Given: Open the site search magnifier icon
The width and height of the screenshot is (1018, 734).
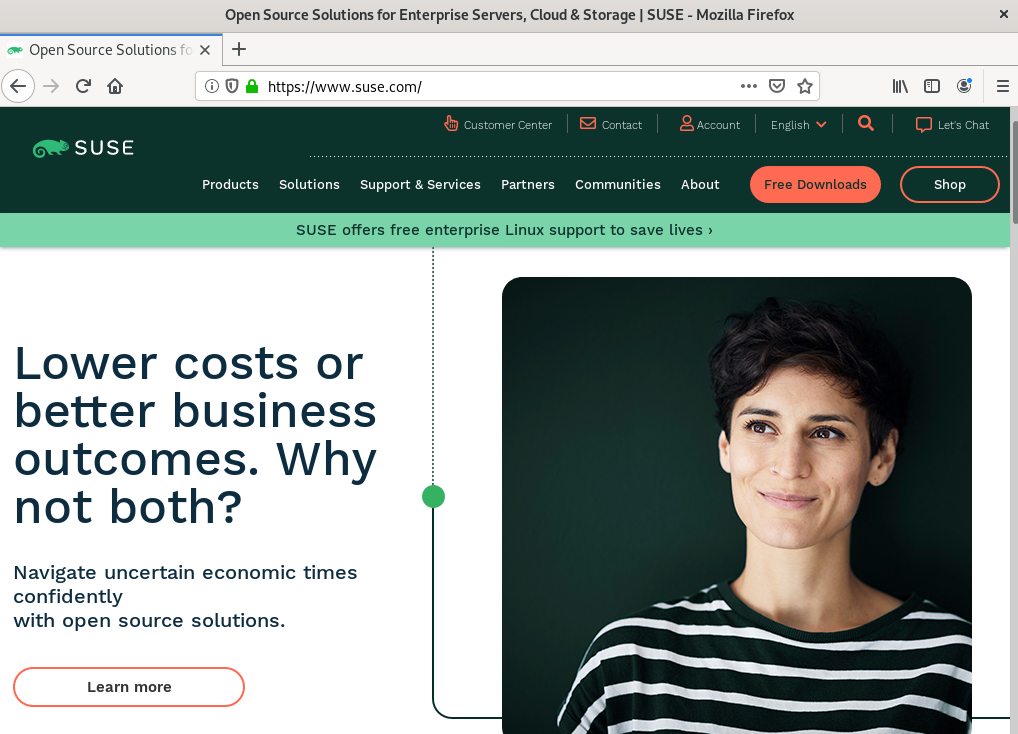Looking at the screenshot, I should (865, 123).
